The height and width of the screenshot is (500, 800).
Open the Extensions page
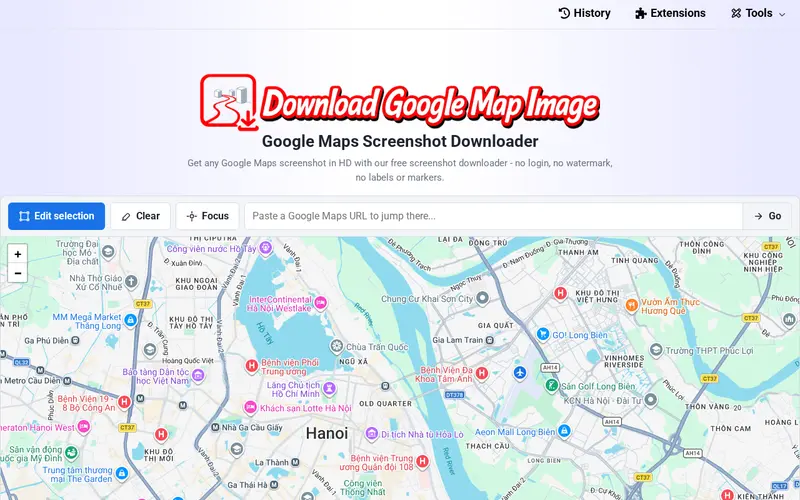pyautogui.click(x=670, y=13)
